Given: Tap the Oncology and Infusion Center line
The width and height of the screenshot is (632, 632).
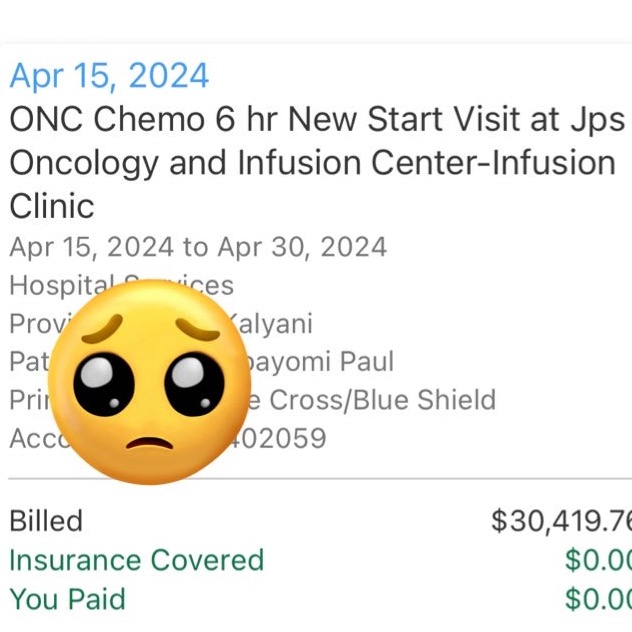Looking at the screenshot, I should tap(312, 163).
